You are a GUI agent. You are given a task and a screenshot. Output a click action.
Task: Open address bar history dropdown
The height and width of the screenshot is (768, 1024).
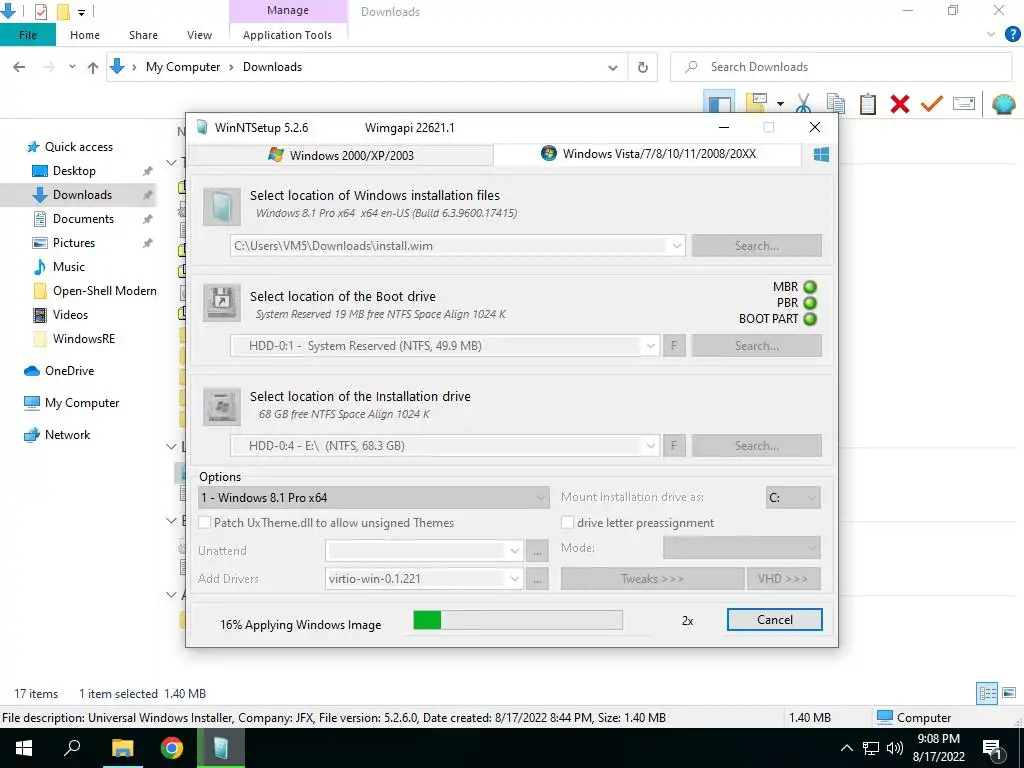click(x=613, y=67)
